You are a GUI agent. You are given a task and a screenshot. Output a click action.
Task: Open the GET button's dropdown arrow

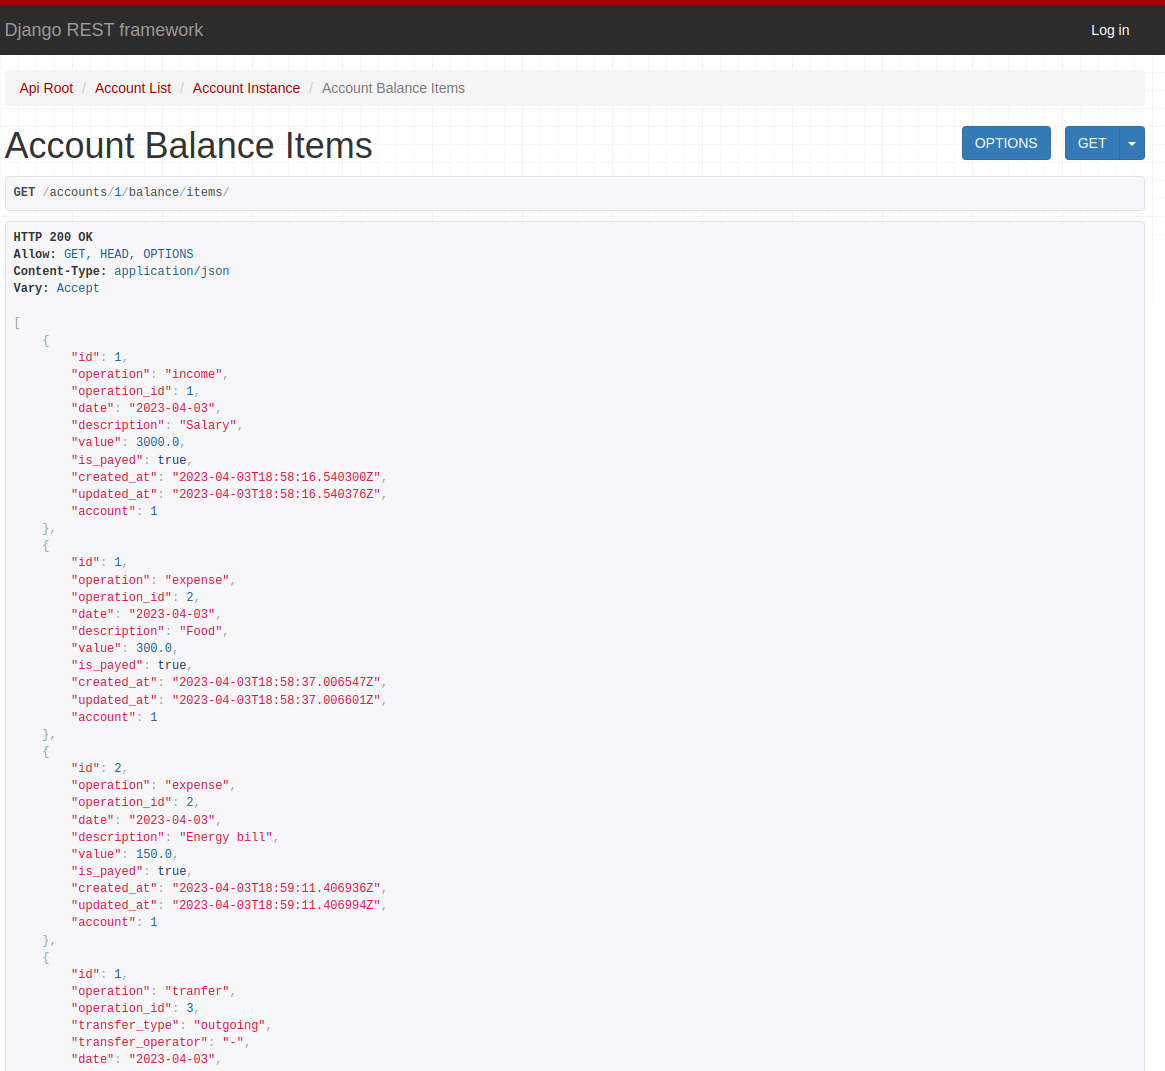(1131, 143)
